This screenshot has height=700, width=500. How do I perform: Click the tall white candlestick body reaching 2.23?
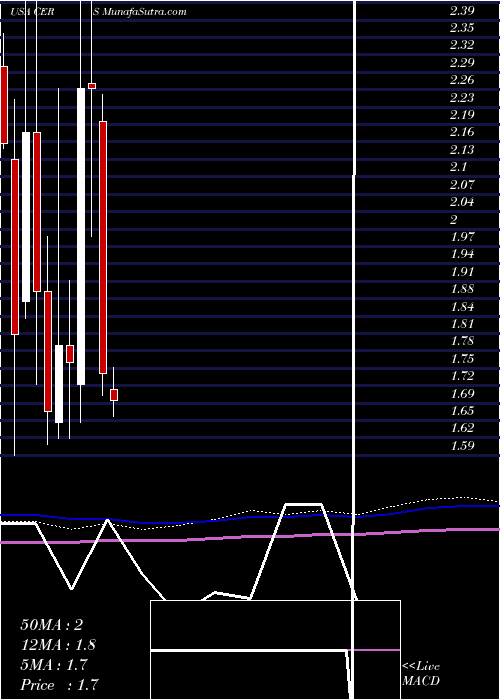tap(81, 236)
